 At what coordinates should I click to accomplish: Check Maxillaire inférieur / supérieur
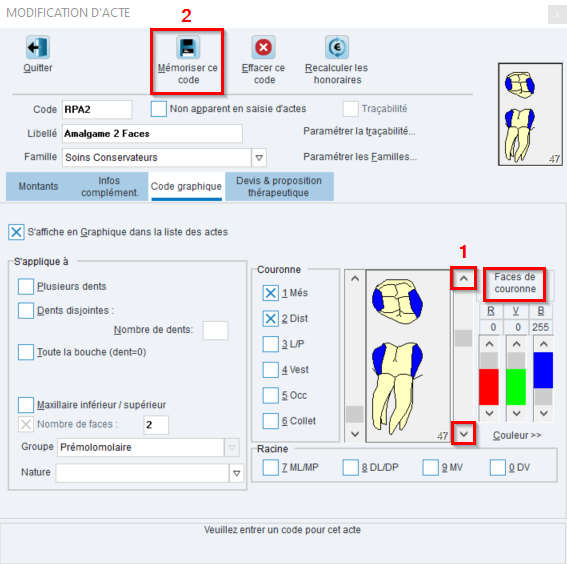click(x=26, y=405)
